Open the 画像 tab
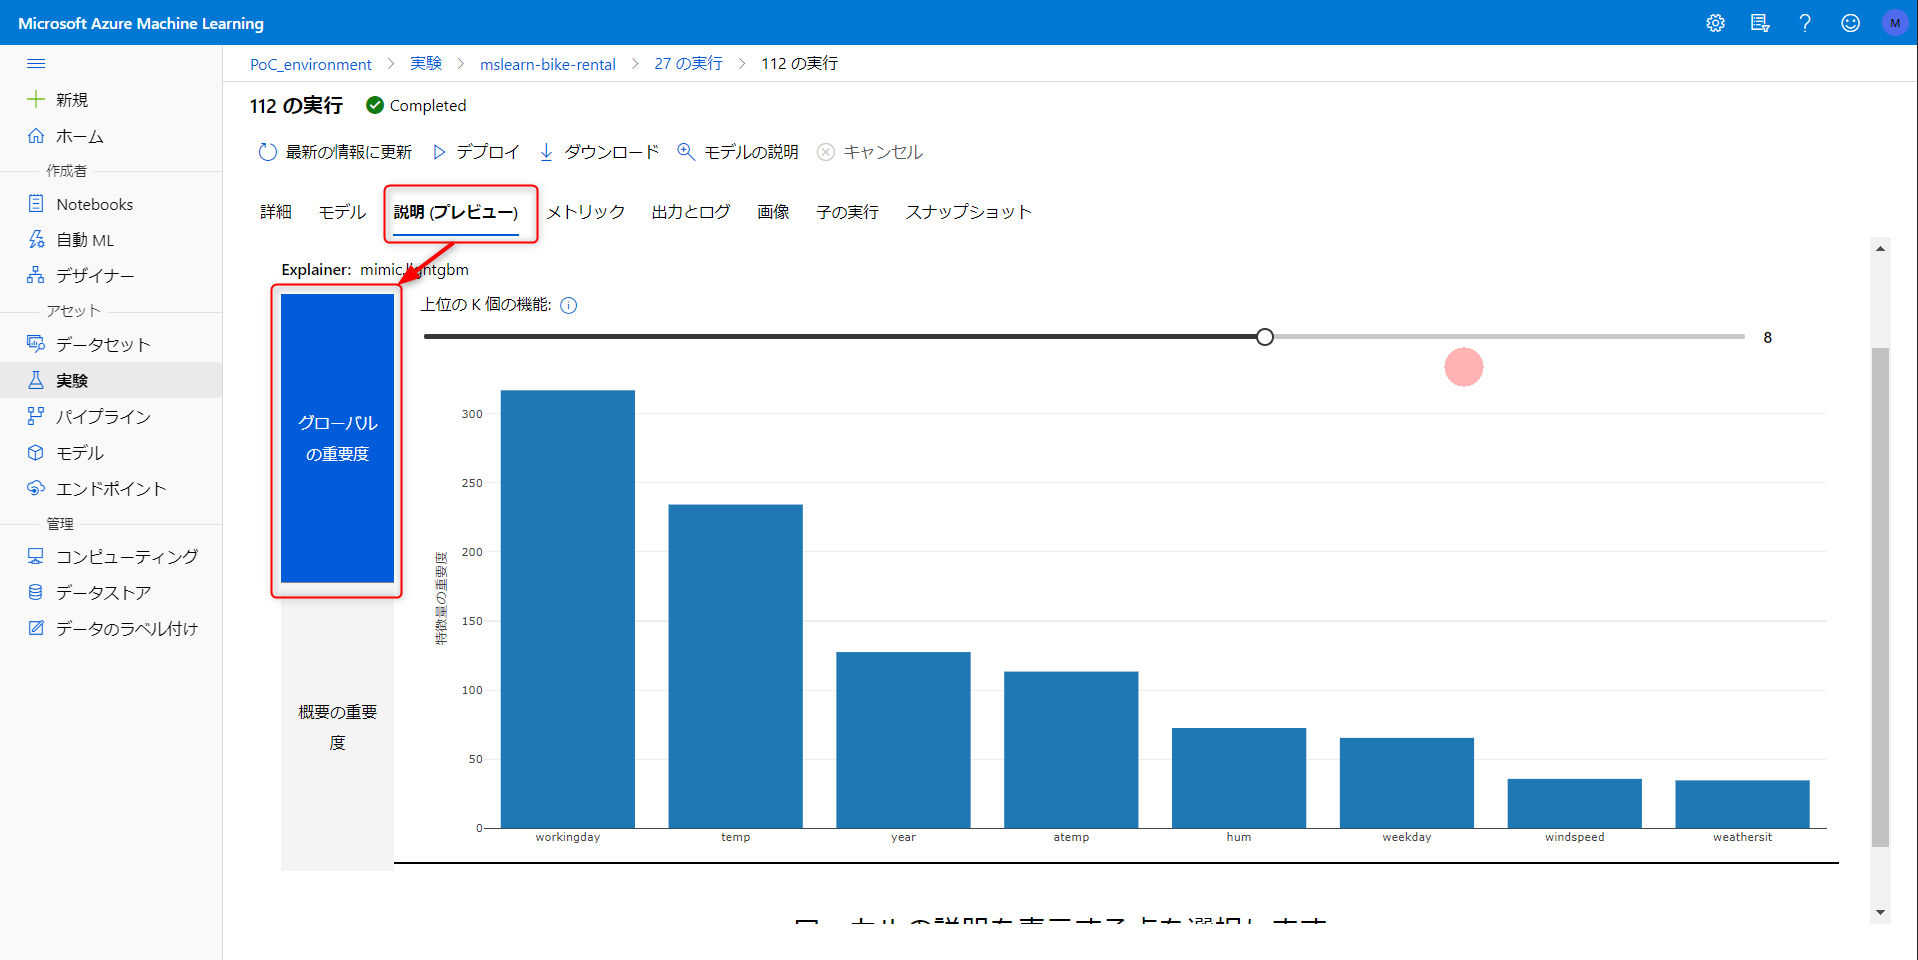 tap(773, 212)
